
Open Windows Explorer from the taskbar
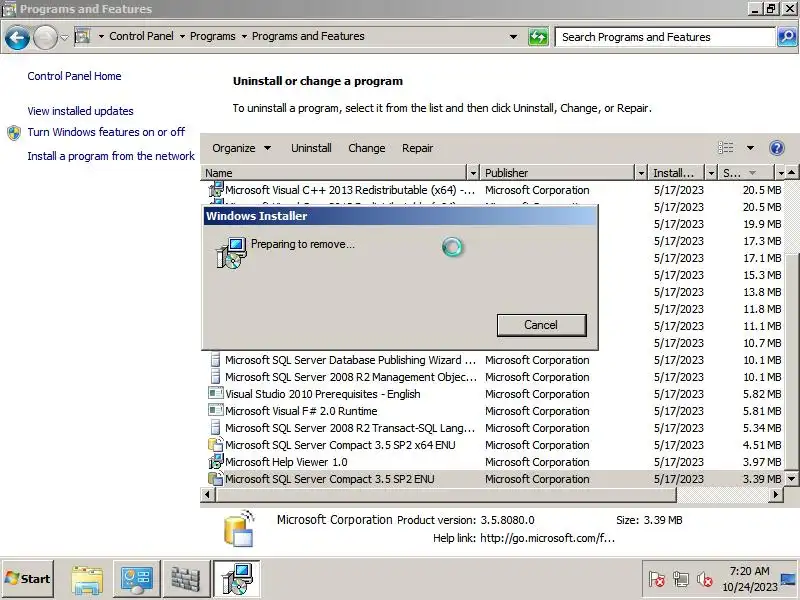click(x=87, y=579)
